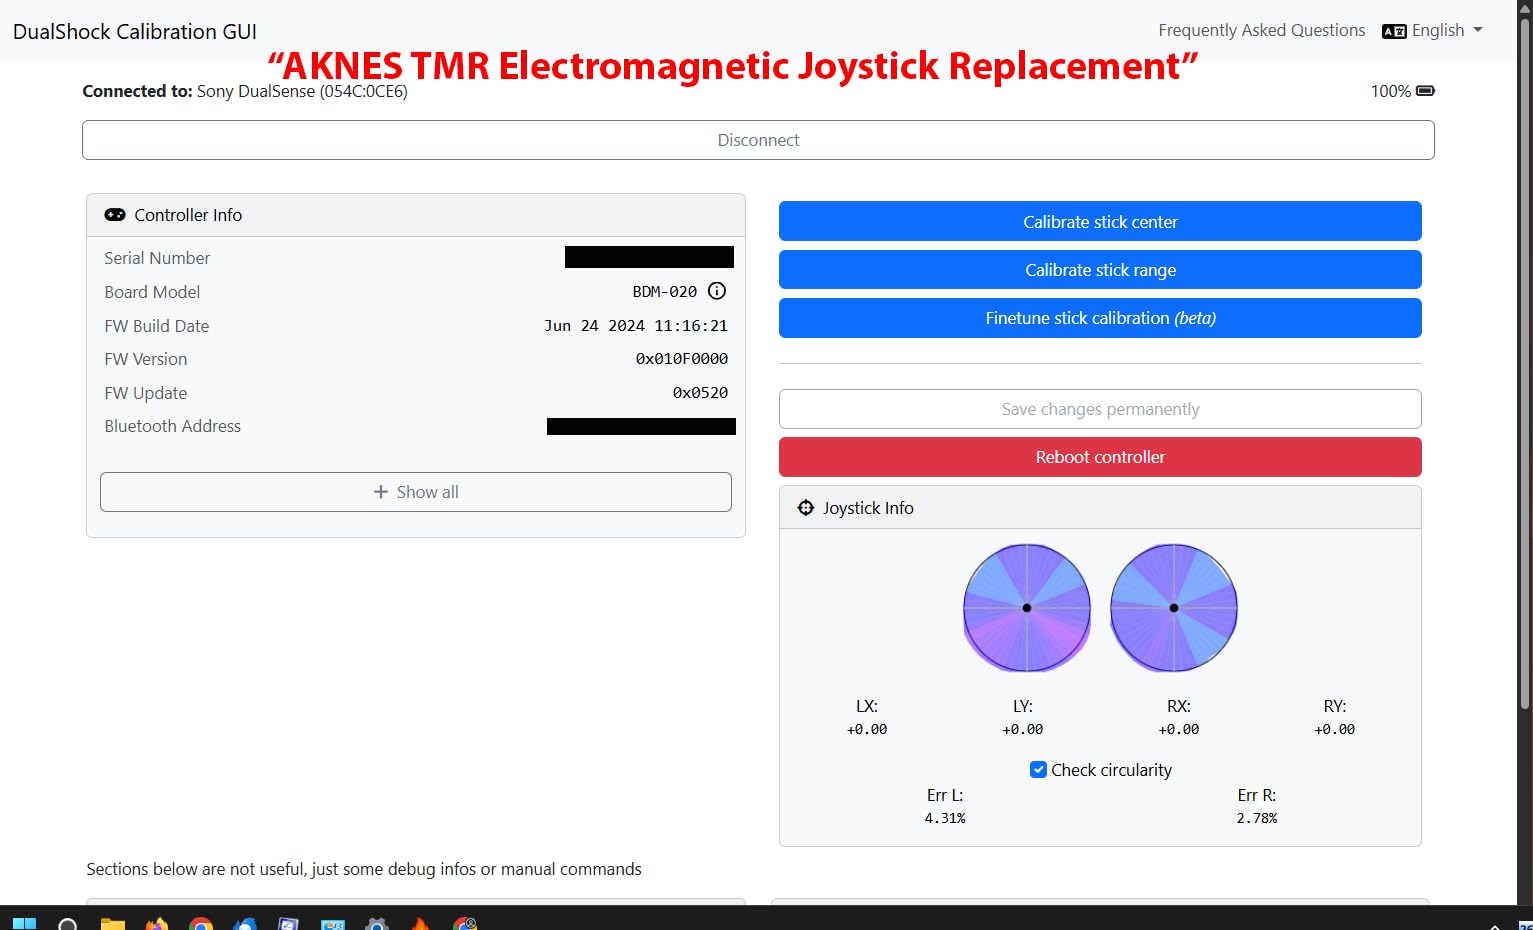Start Calibrate stick center
Image resolution: width=1533 pixels, height=930 pixels.
point(1100,221)
